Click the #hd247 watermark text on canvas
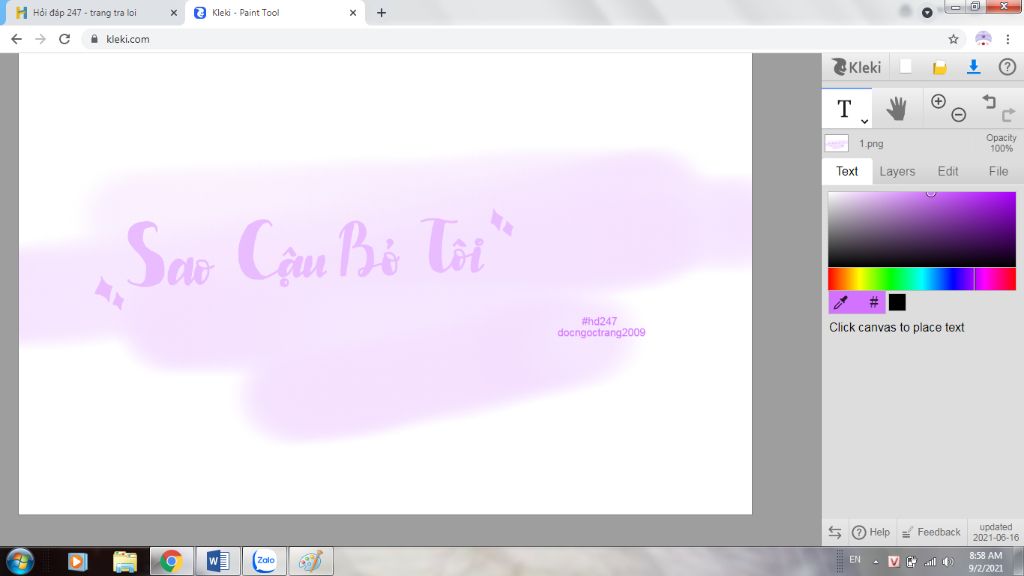1024x576 pixels. [x=599, y=321]
